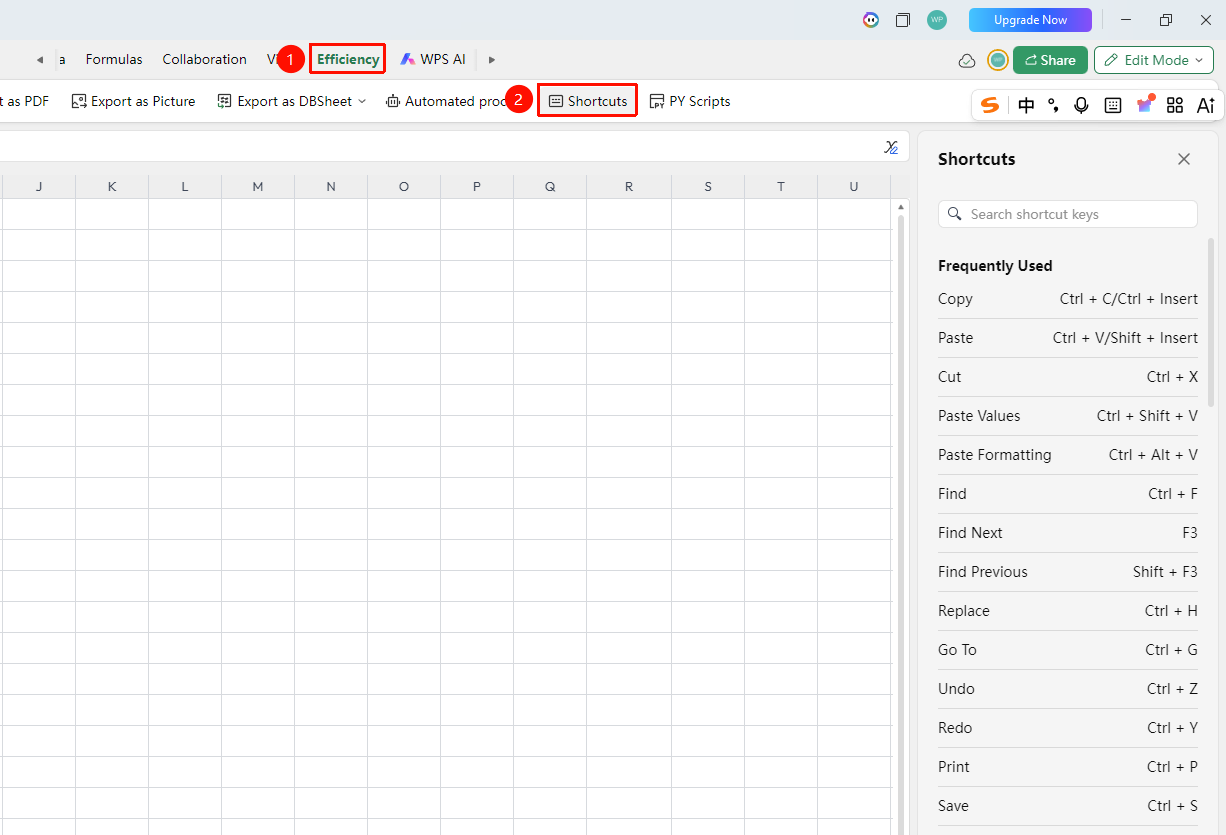The height and width of the screenshot is (835, 1226).
Task: Check cloud sync status icon
Action: [x=967, y=60]
